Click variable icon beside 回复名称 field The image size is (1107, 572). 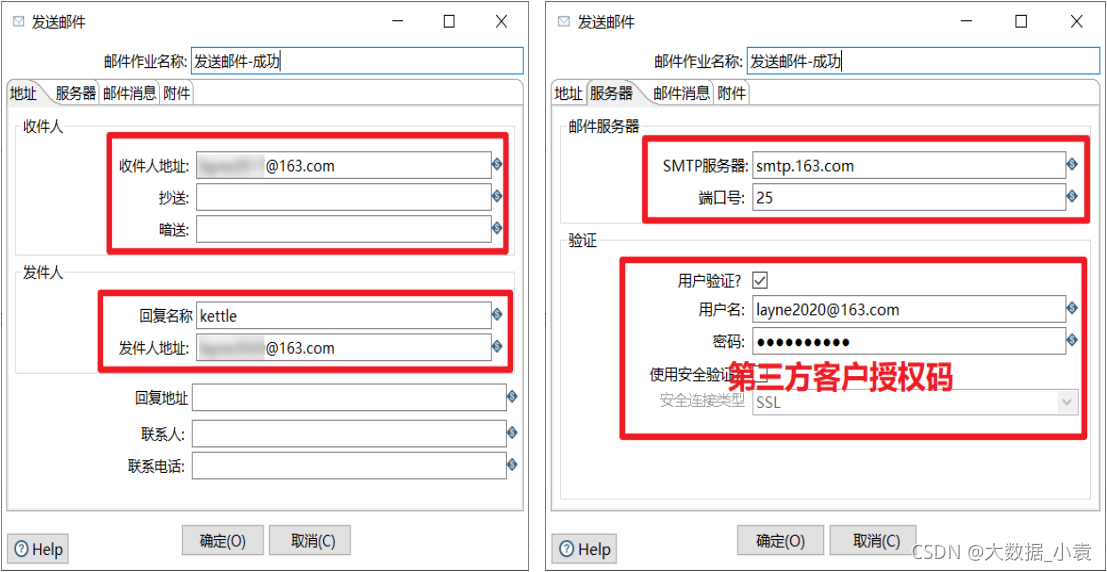(497, 315)
